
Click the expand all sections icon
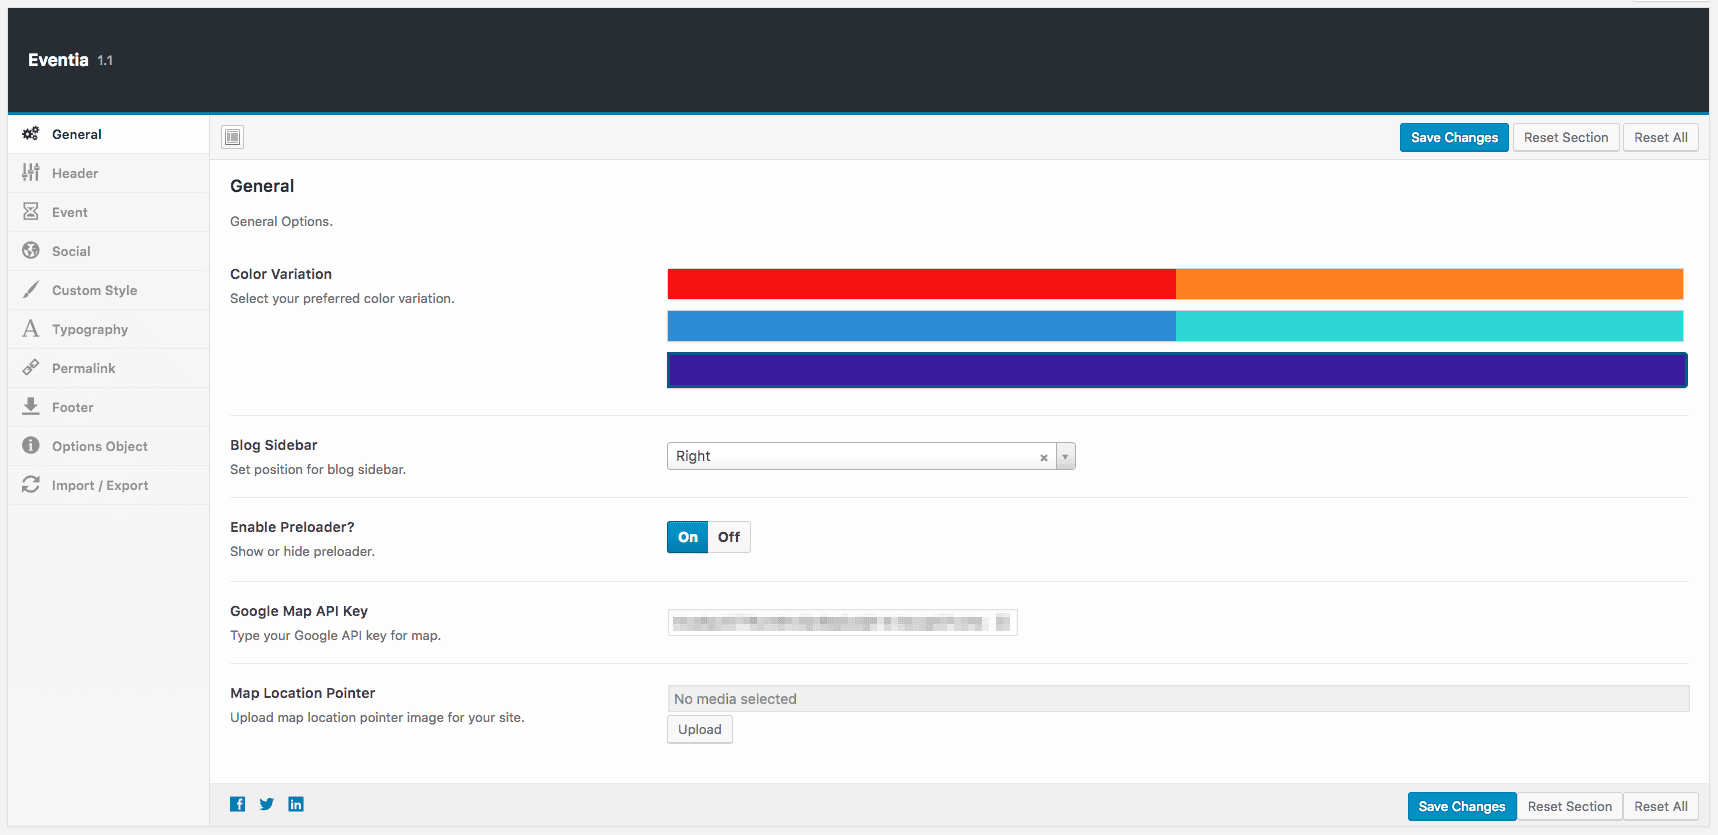pos(233,137)
